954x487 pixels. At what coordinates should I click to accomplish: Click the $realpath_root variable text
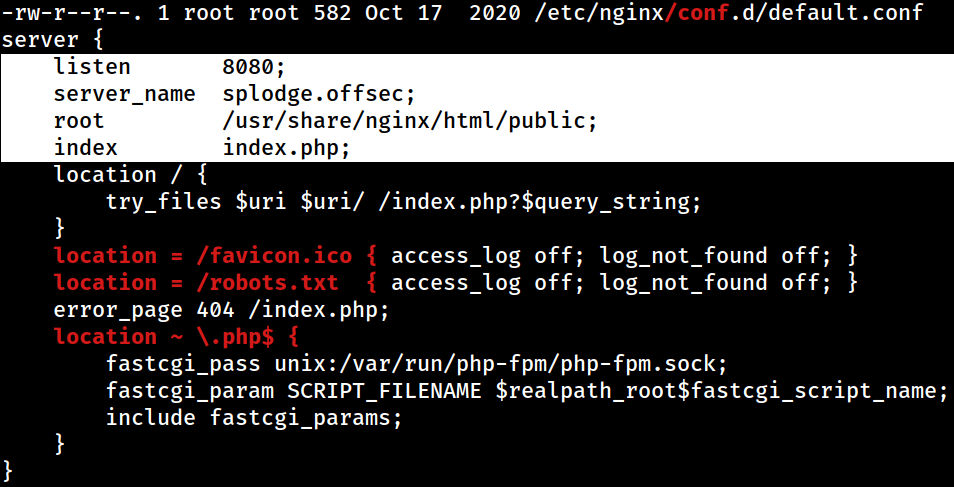click(585, 391)
